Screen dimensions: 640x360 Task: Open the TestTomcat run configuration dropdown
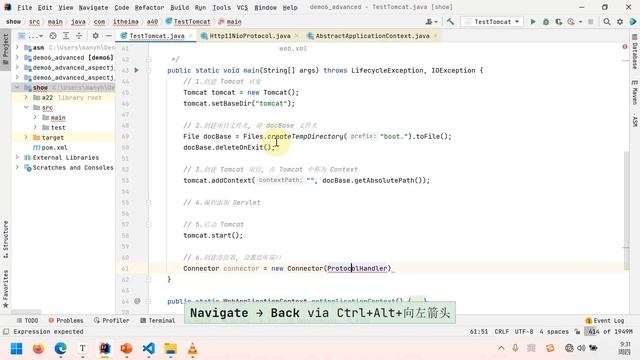pyautogui.click(x=493, y=22)
